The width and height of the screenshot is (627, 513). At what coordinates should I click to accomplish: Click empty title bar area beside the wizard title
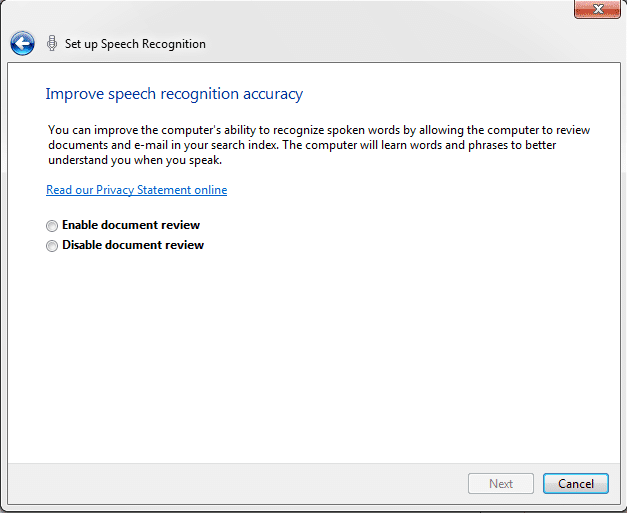[384, 43]
